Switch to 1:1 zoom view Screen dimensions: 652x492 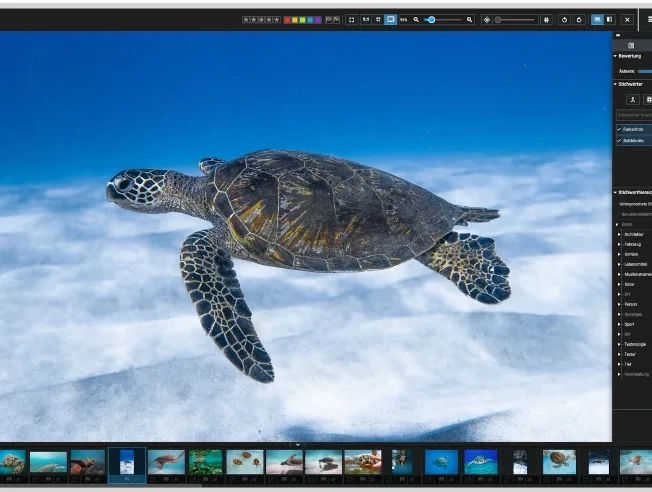pyautogui.click(x=366, y=20)
